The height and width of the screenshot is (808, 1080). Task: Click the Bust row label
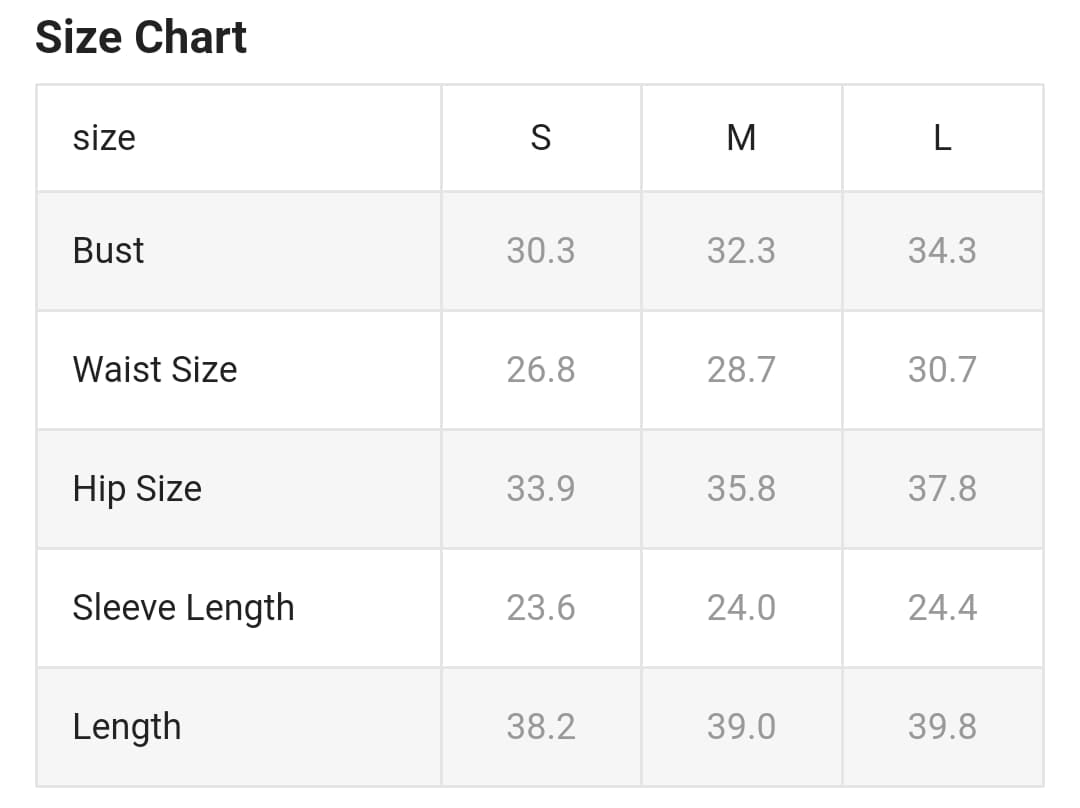tap(108, 250)
